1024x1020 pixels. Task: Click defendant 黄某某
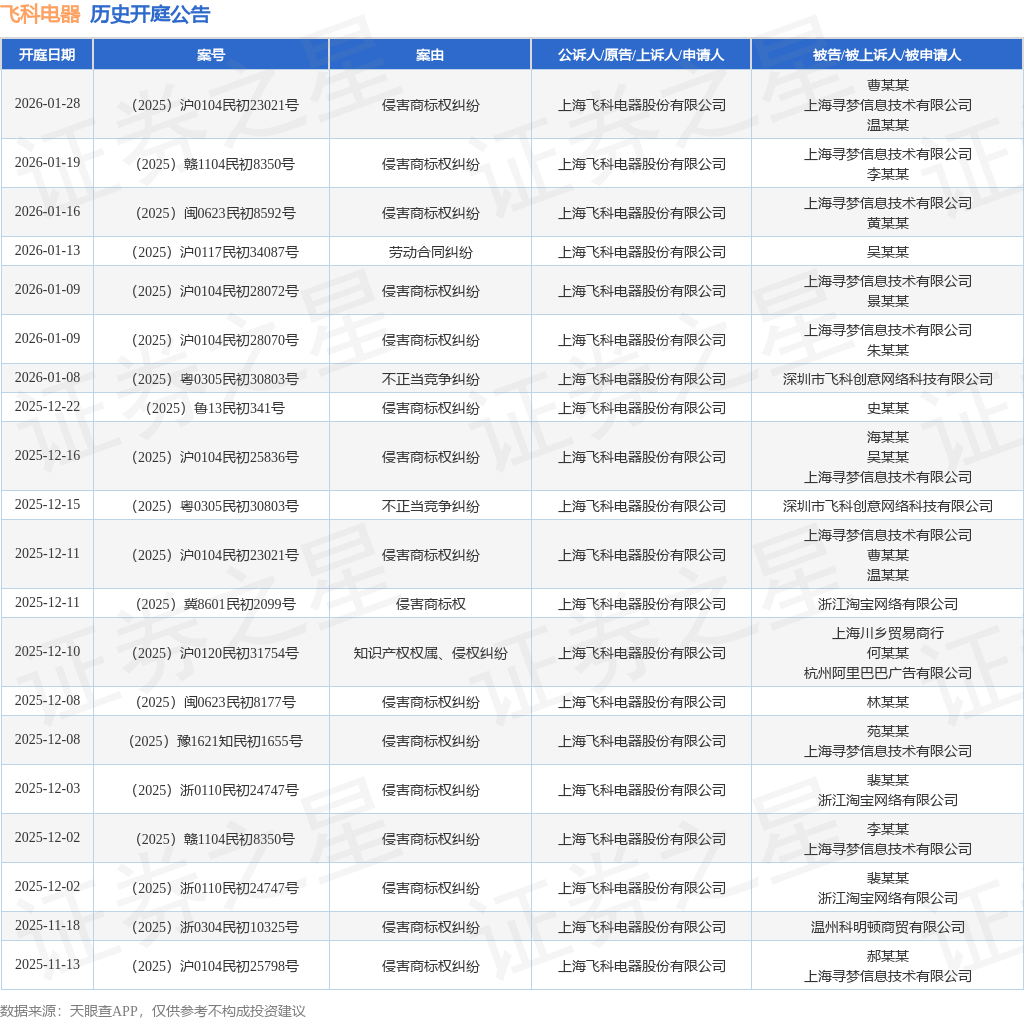point(888,223)
